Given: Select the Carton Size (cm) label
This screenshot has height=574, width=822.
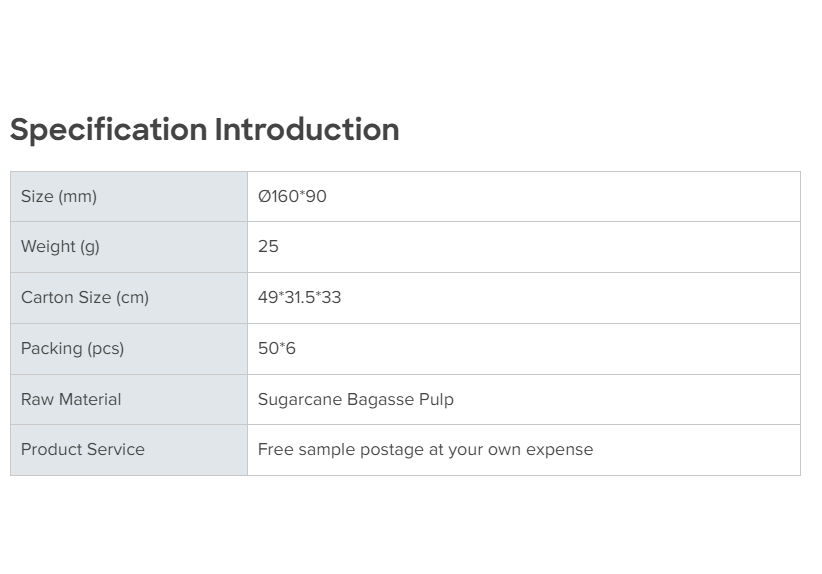Looking at the screenshot, I should pos(85,298).
